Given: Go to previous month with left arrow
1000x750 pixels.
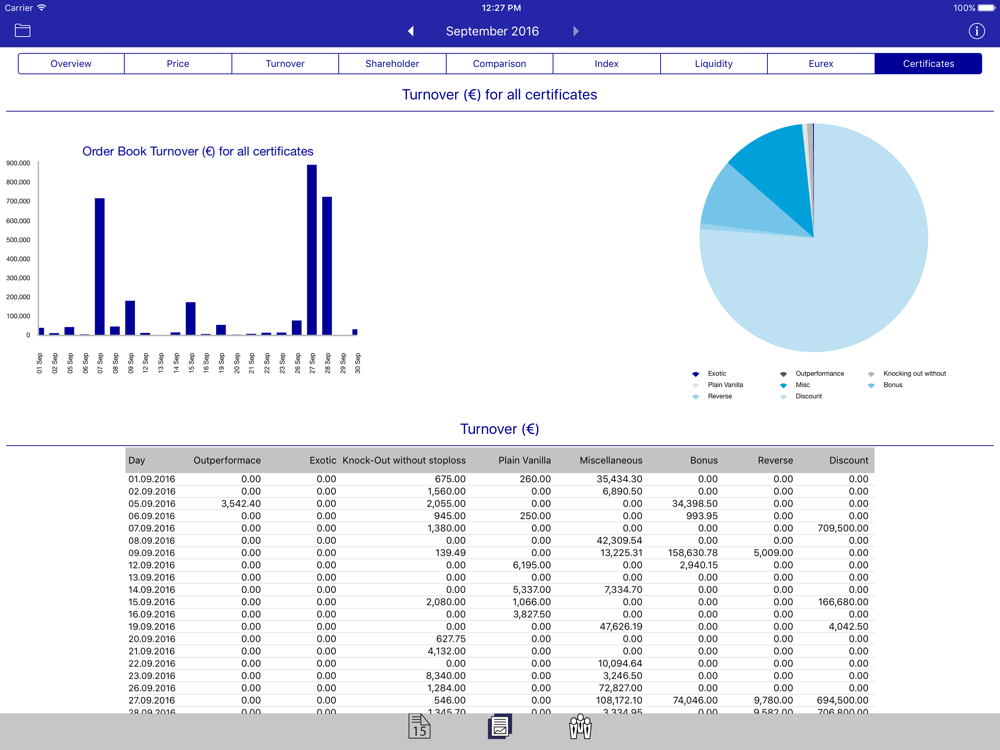Looking at the screenshot, I should tap(411, 31).
